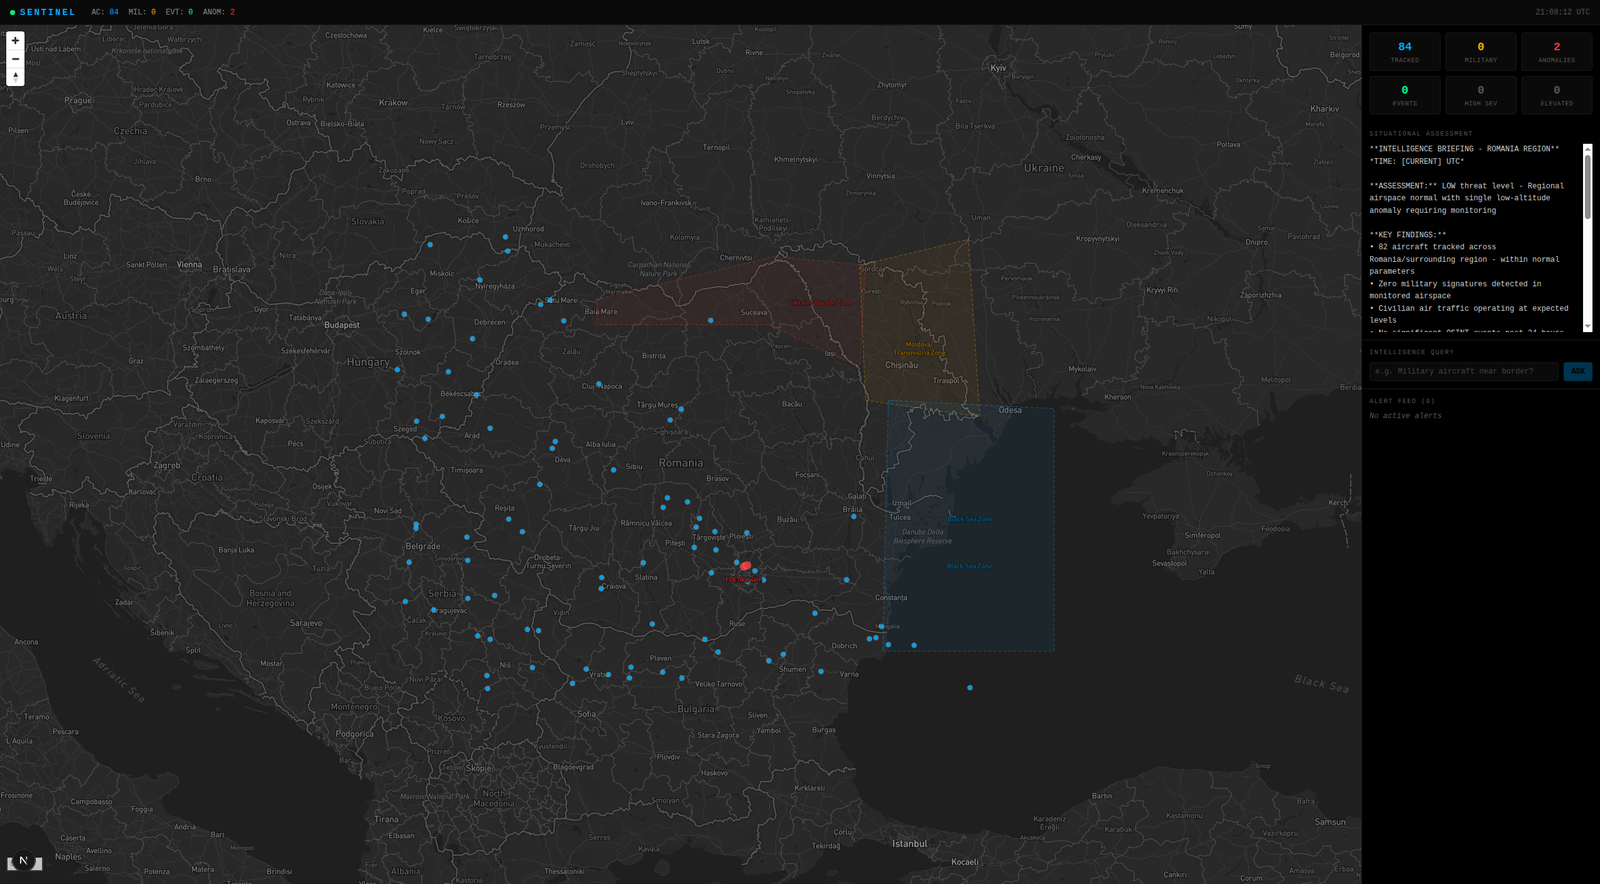Click the Odesa city label
The height and width of the screenshot is (884, 1600).
(1010, 410)
